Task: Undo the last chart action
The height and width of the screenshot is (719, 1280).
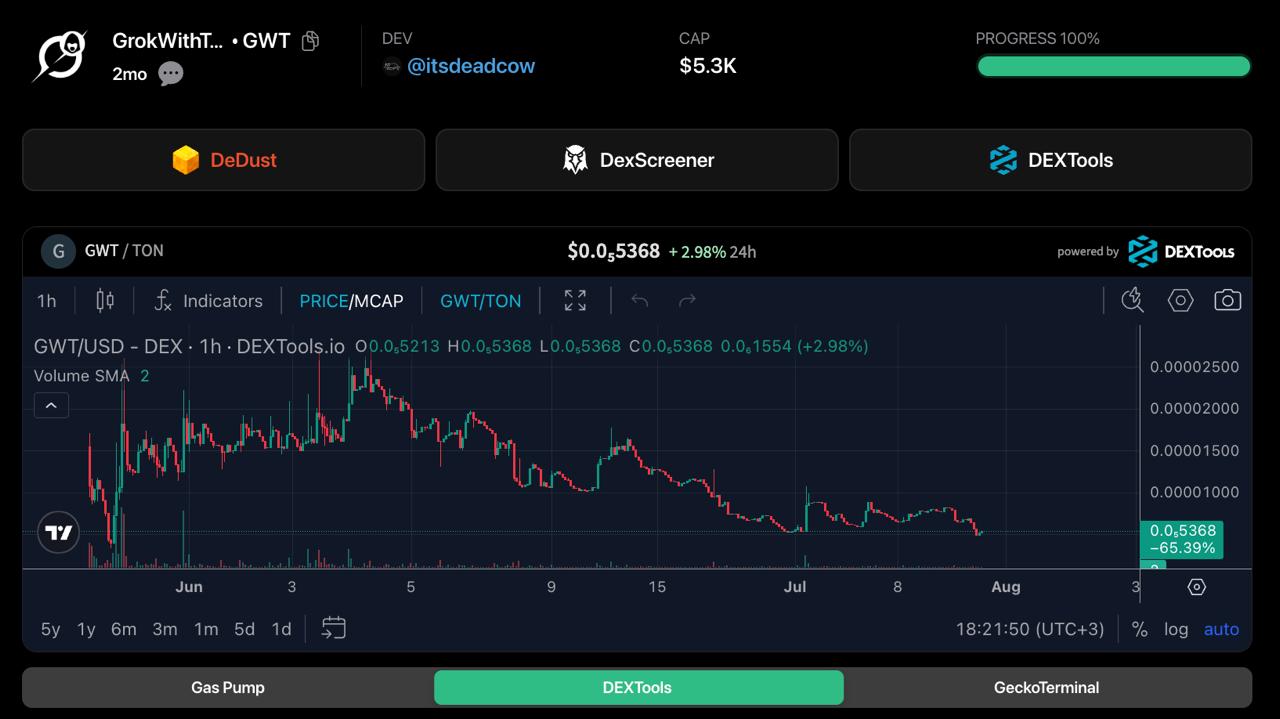Action: pyautogui.click(x=640, y=301)
